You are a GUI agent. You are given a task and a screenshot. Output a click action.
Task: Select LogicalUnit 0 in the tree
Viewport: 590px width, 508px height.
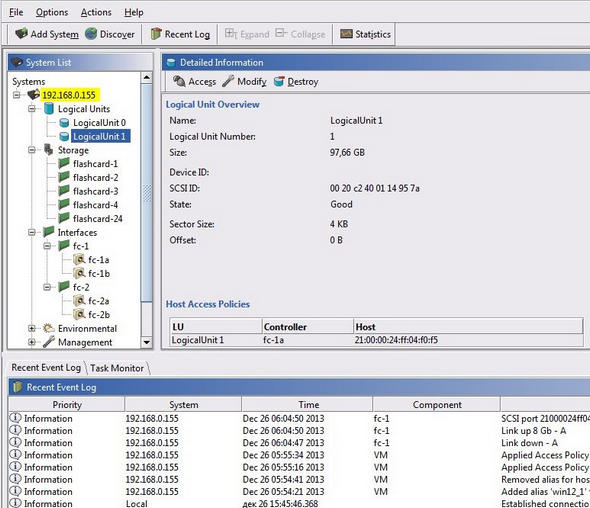99,123
